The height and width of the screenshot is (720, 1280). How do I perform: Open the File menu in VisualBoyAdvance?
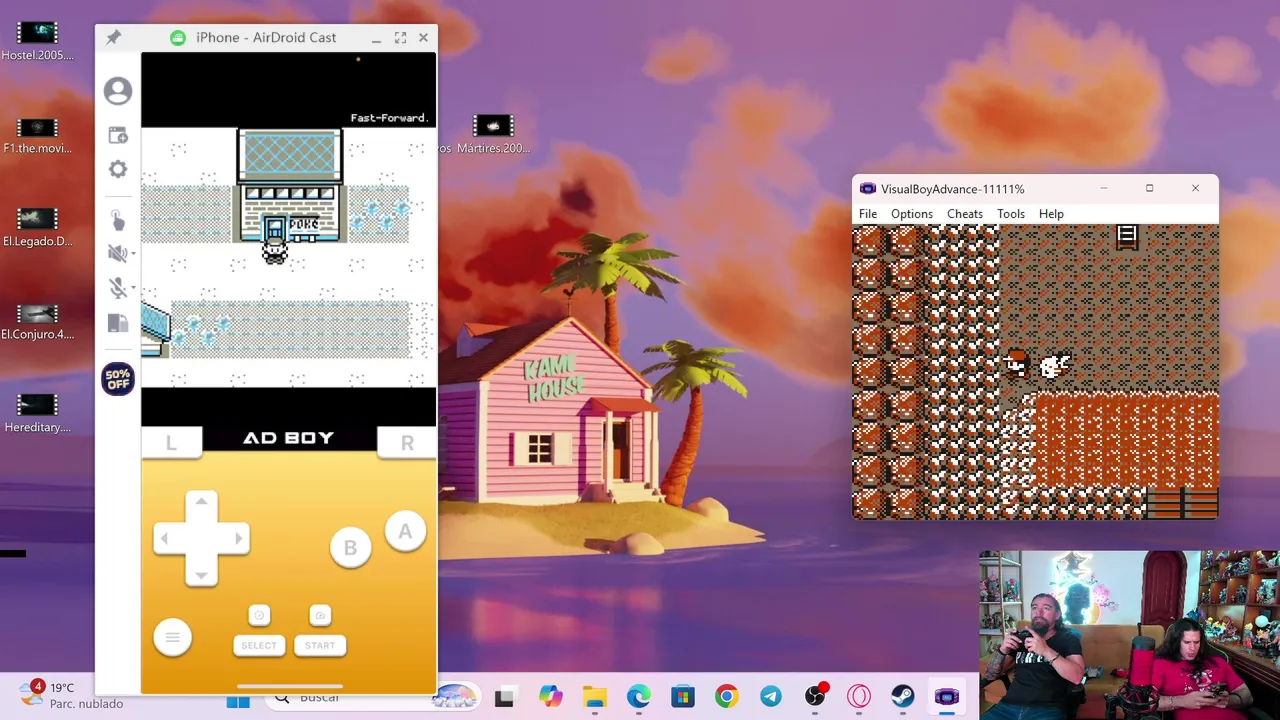868,214
